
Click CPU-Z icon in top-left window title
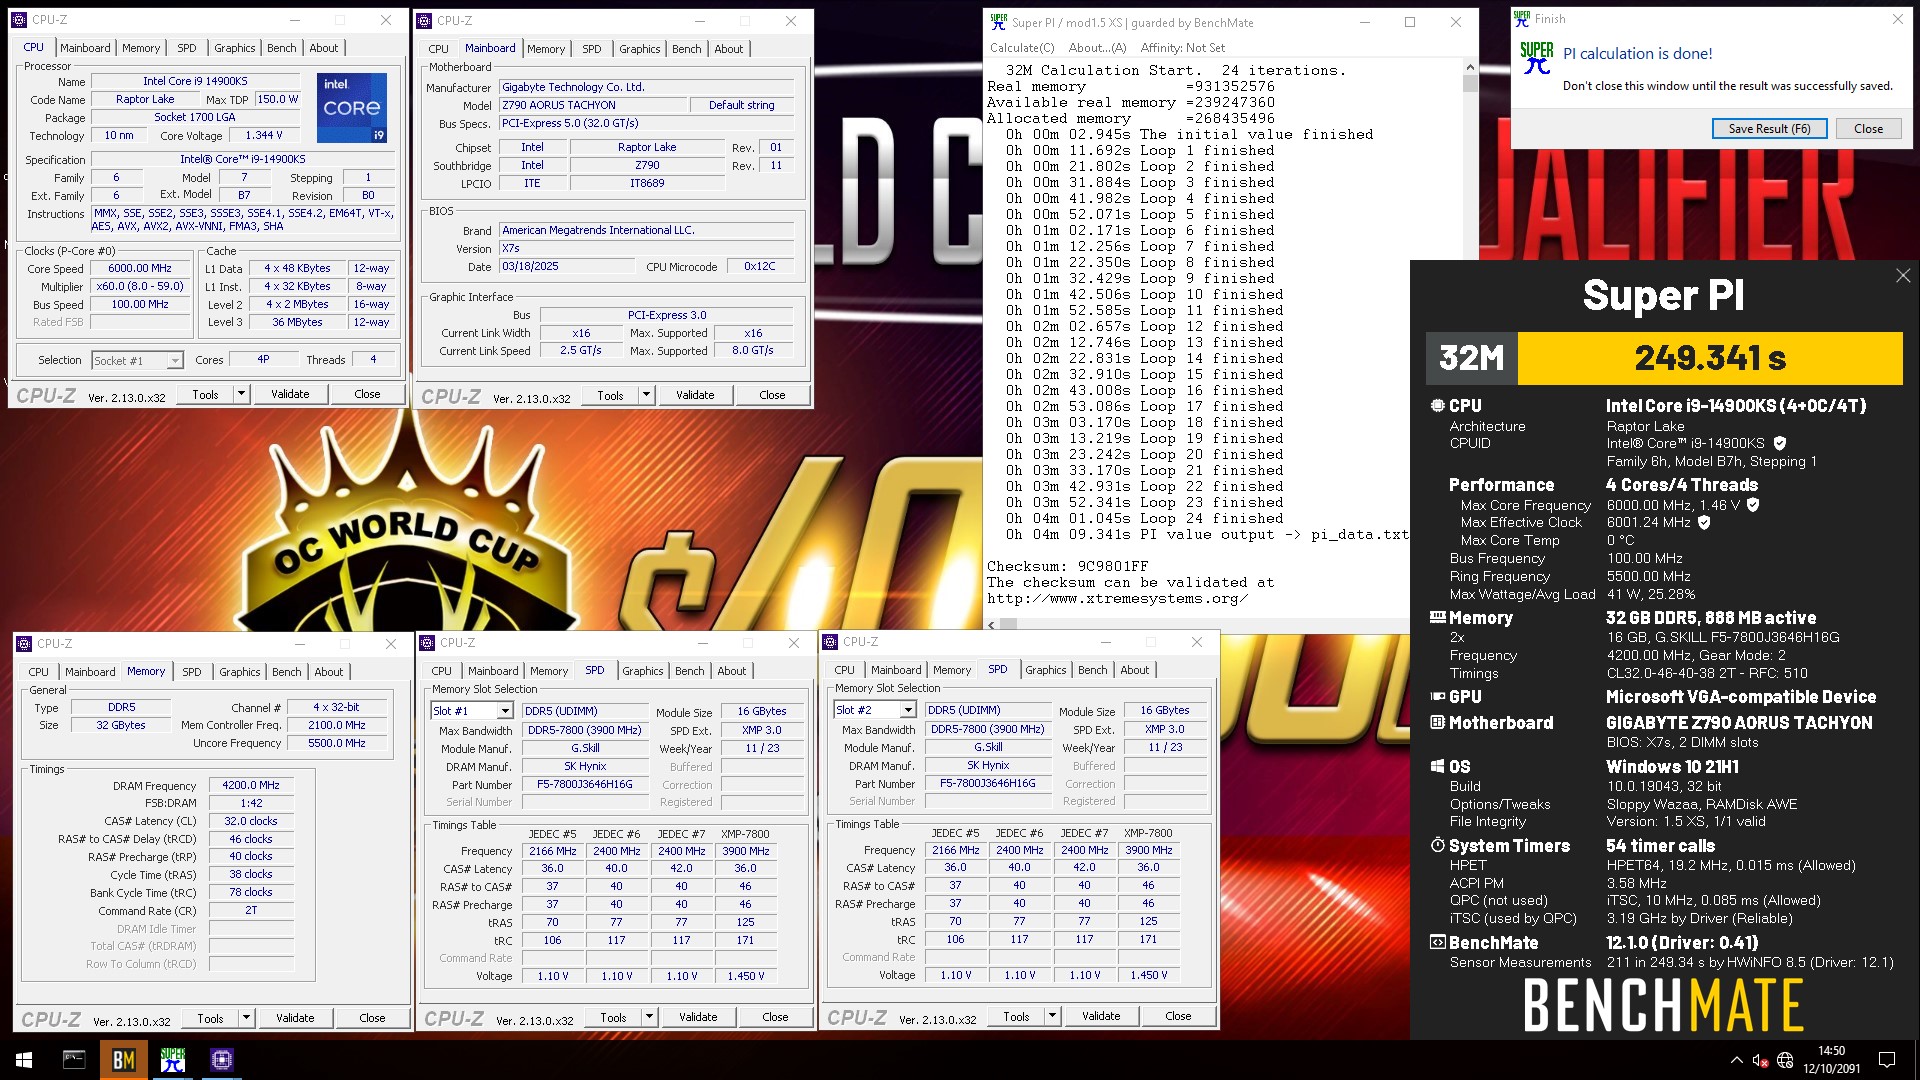tap(19, 20)
